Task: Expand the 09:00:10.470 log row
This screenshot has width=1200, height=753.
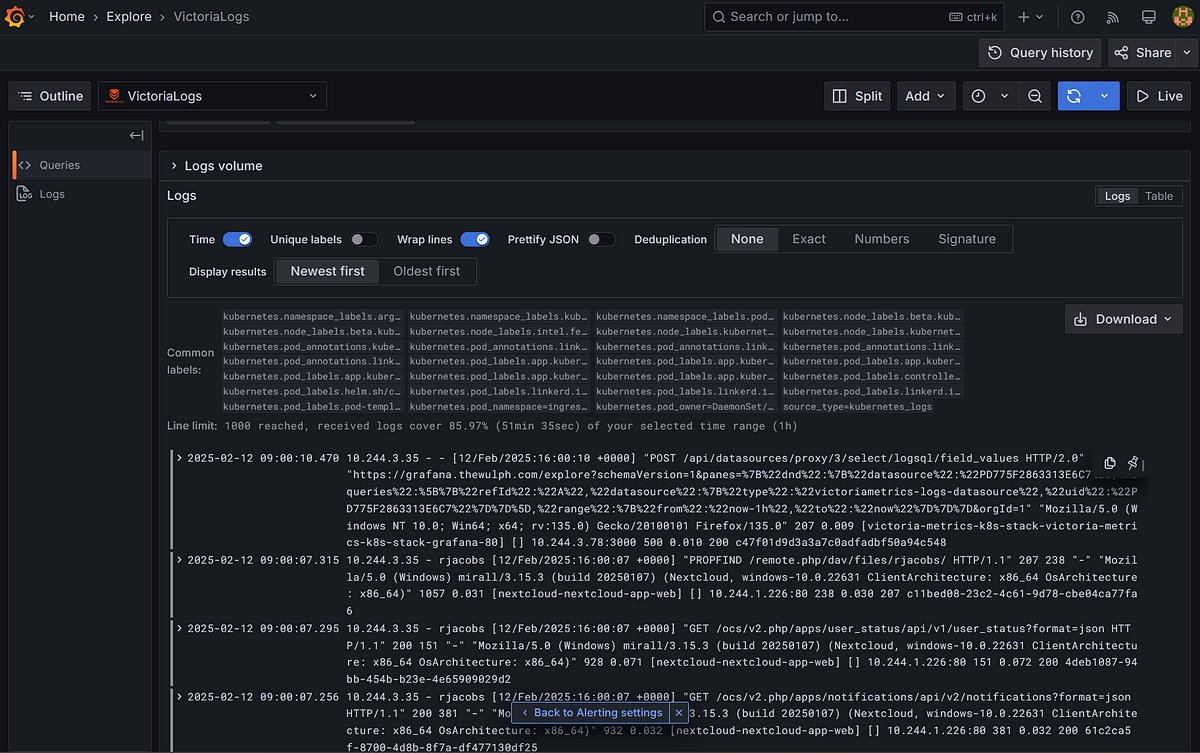Action: (x=179, y=458)
